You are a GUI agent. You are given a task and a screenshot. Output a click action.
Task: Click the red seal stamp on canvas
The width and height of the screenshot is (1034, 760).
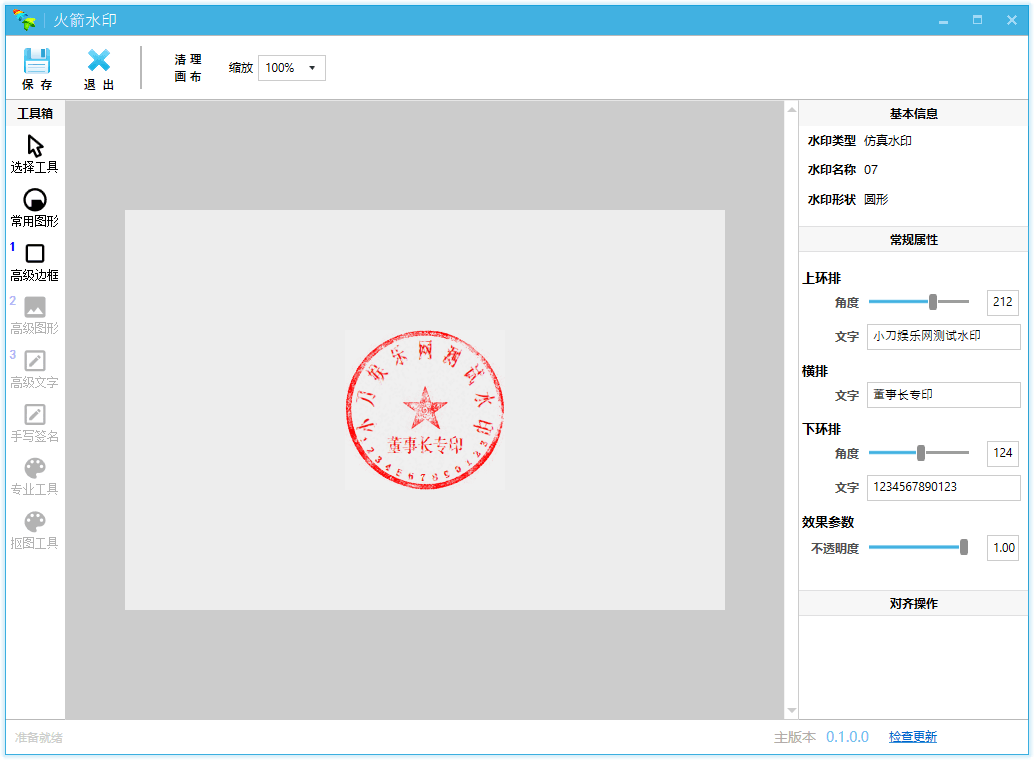click(425, 410)
